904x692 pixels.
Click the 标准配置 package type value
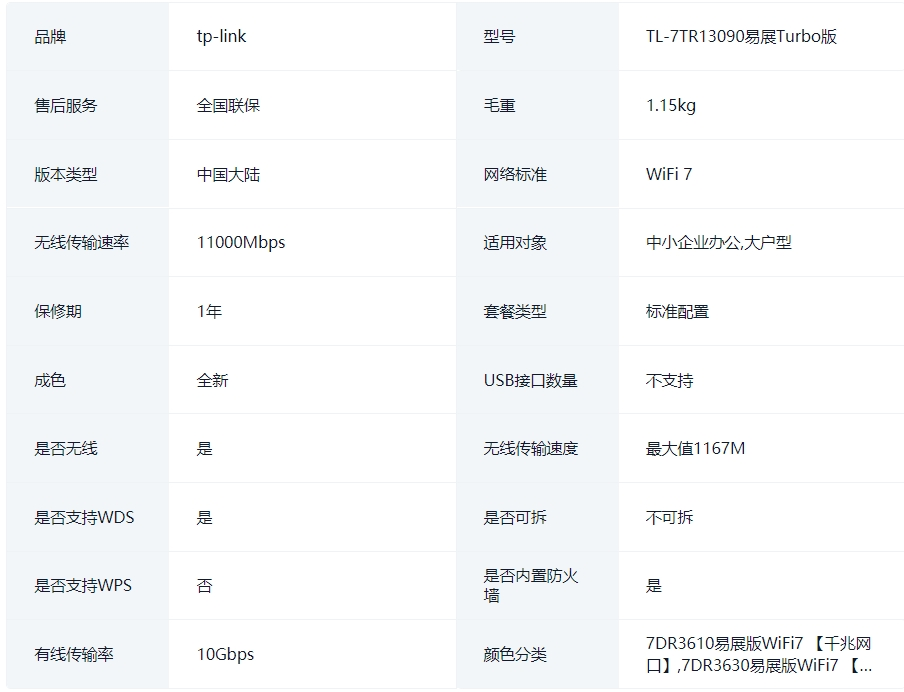[x=677, y=311]
